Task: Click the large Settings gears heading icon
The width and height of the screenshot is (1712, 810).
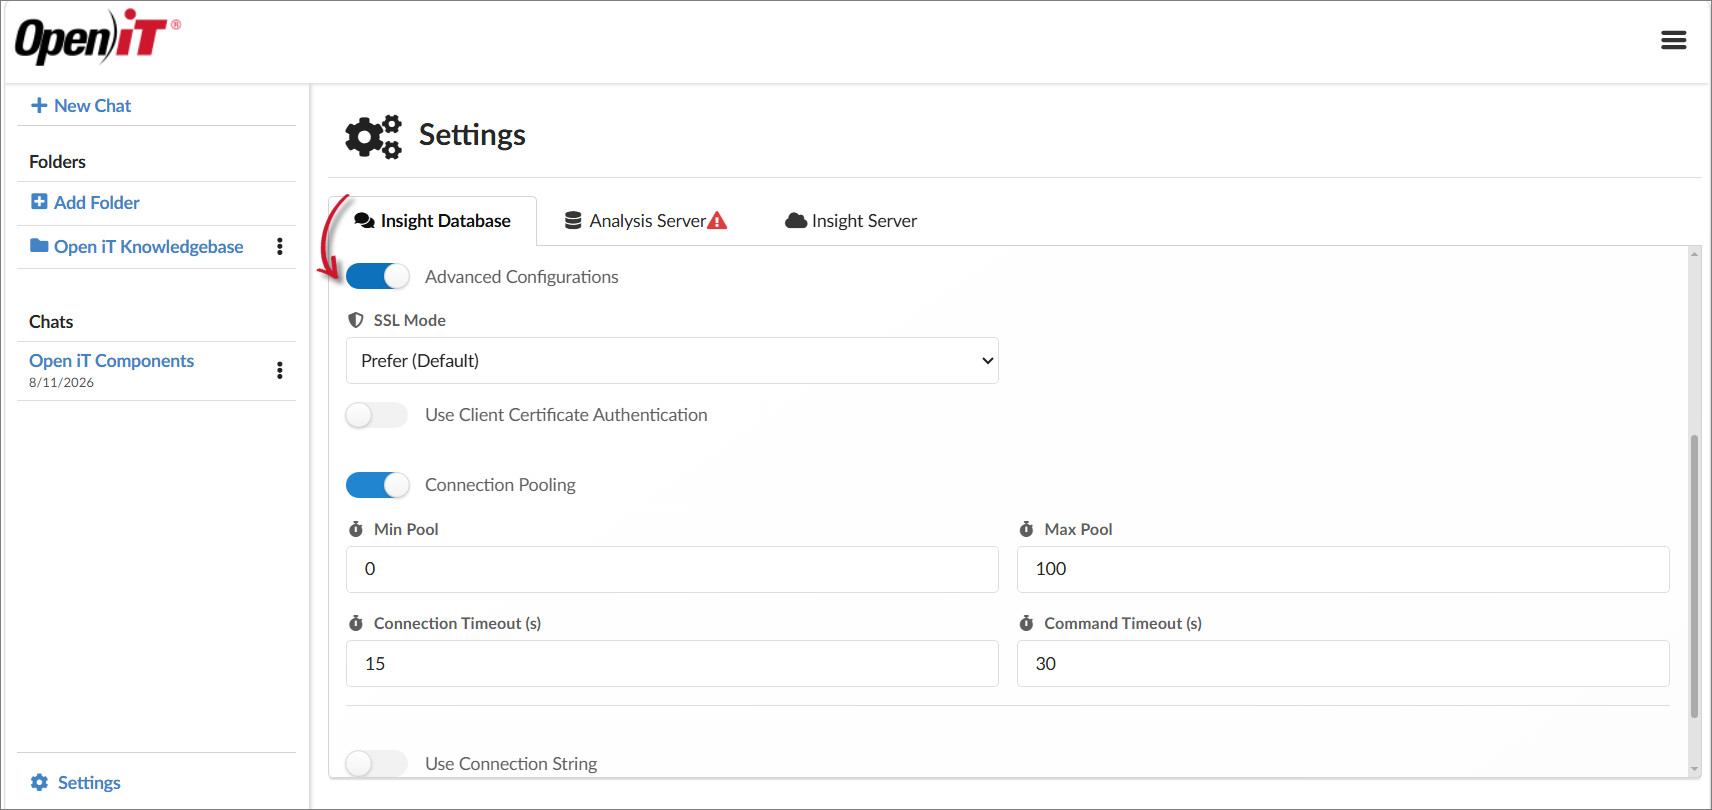Action: 373,136
